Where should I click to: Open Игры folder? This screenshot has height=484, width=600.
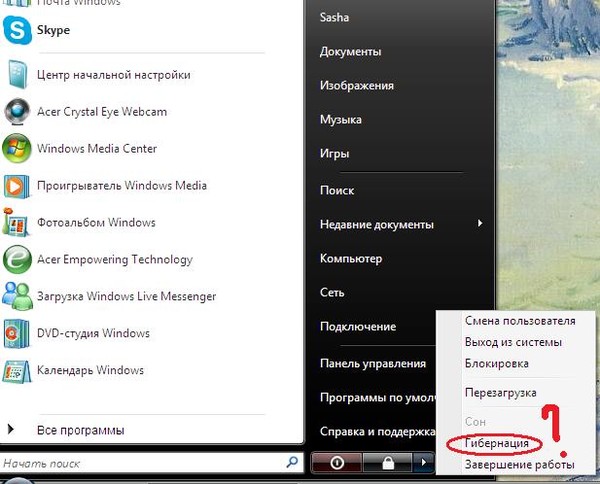[334, 153]
